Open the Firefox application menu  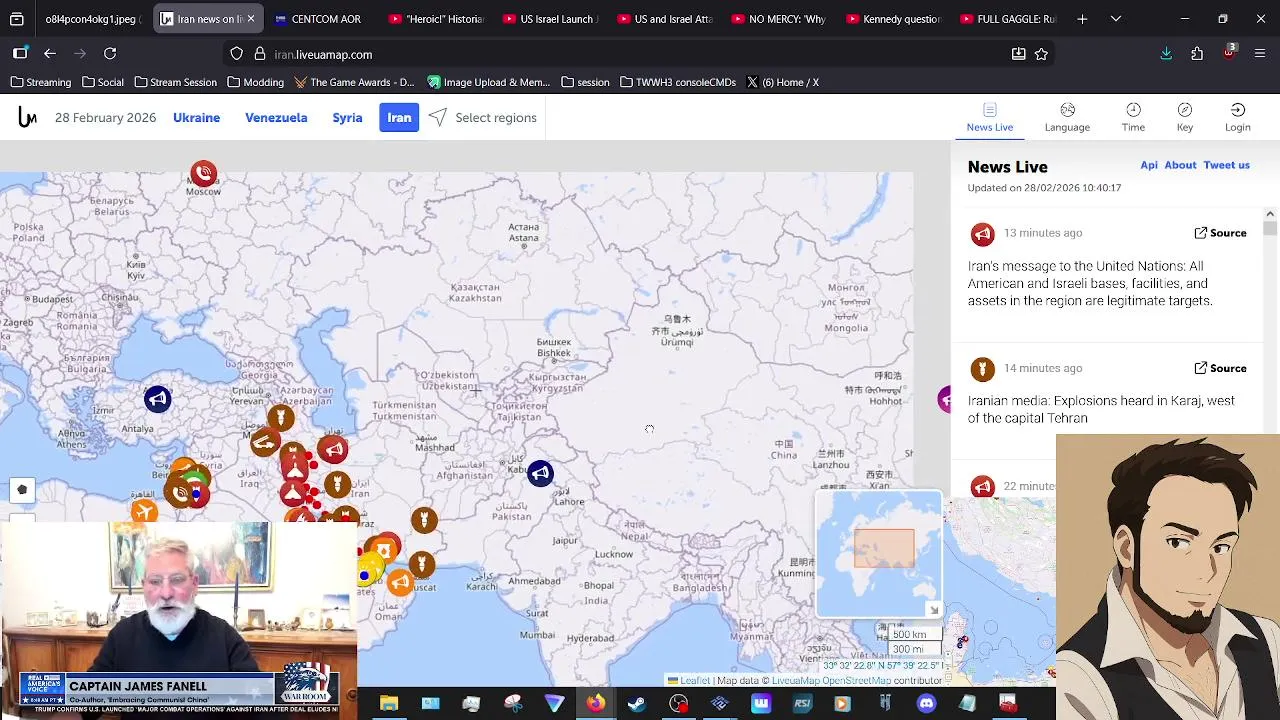1260,54
